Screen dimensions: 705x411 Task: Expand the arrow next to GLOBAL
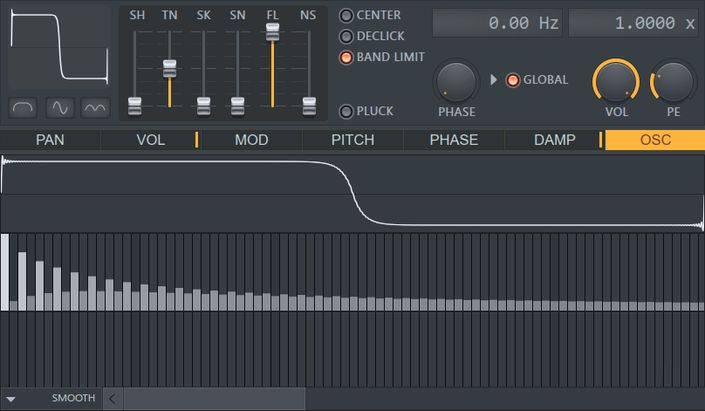(493, 80)
